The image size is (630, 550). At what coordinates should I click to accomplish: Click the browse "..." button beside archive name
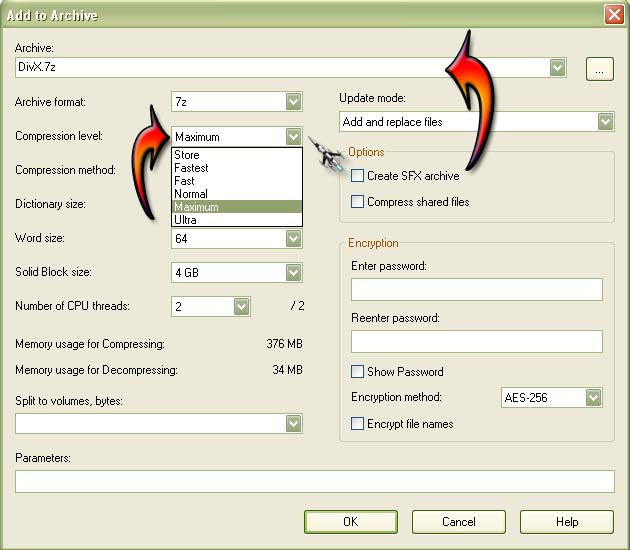(x=599, y=68)
